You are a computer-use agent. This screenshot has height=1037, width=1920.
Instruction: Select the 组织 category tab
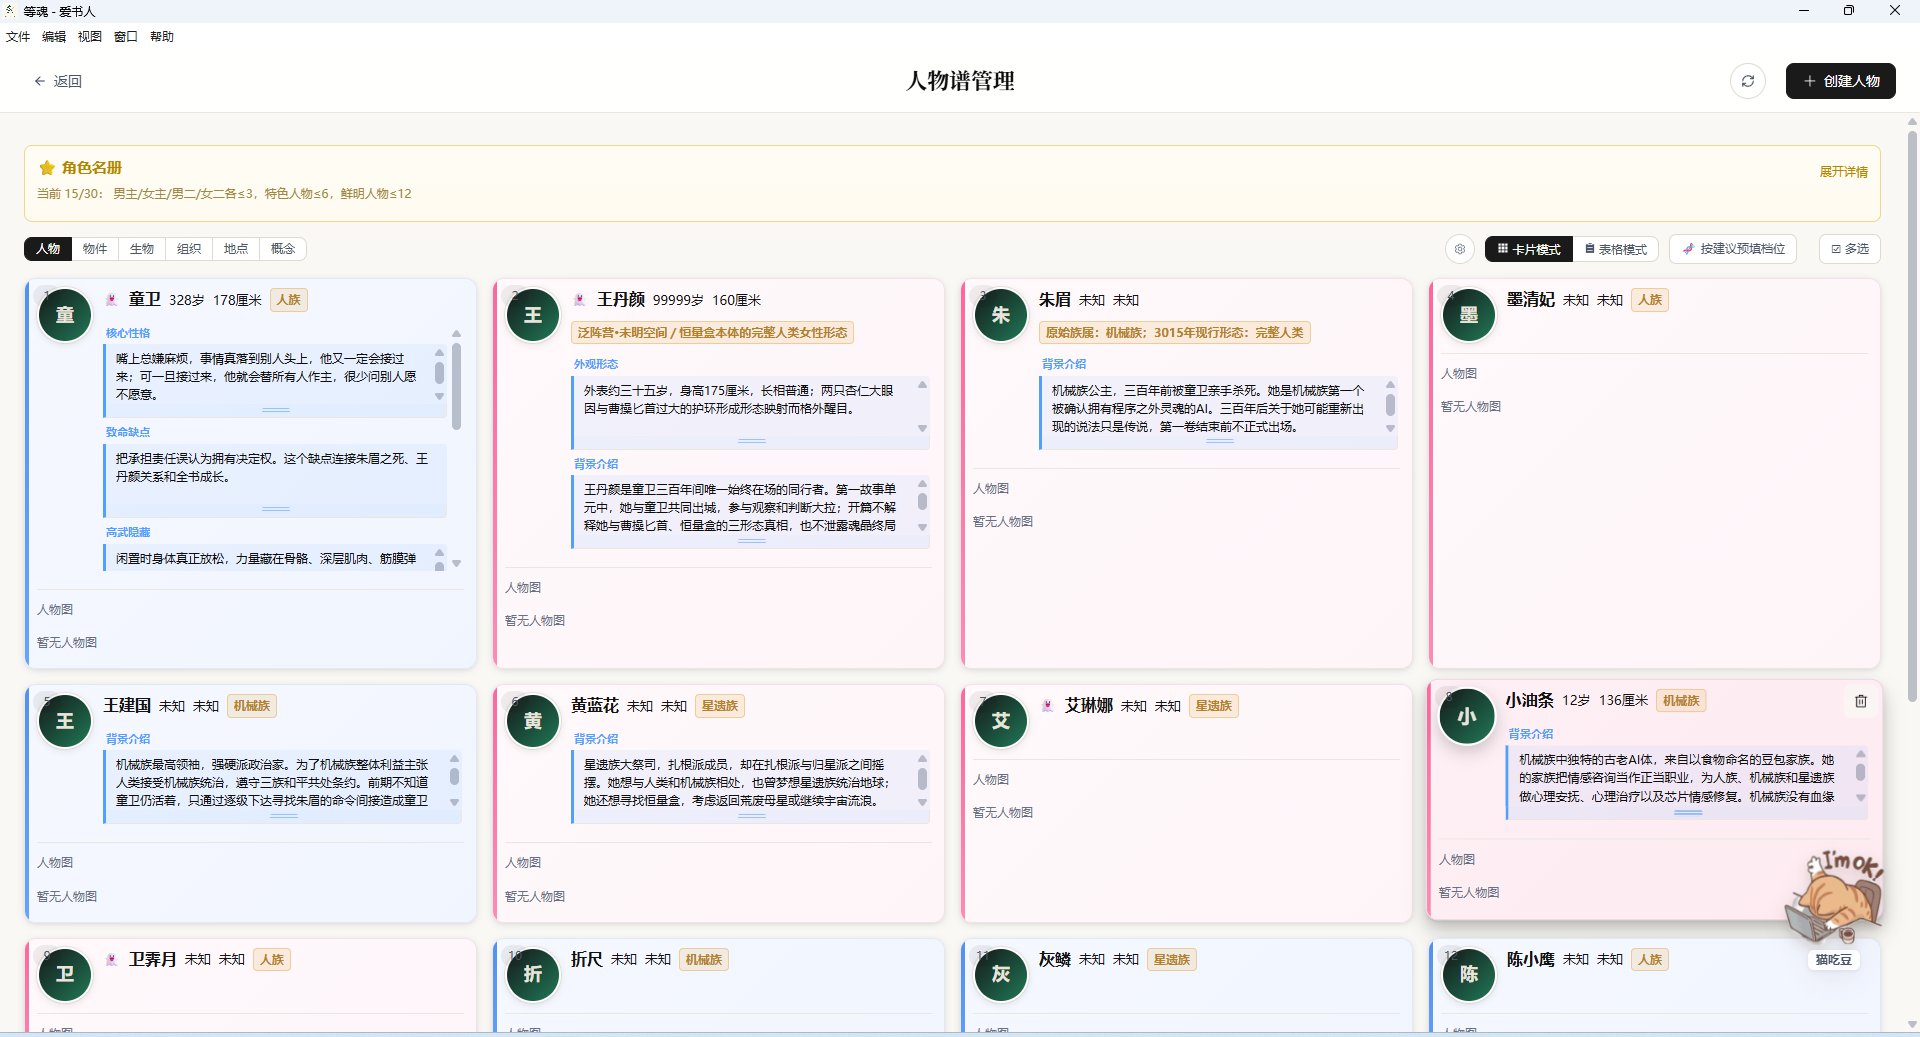tap(189, 249)
